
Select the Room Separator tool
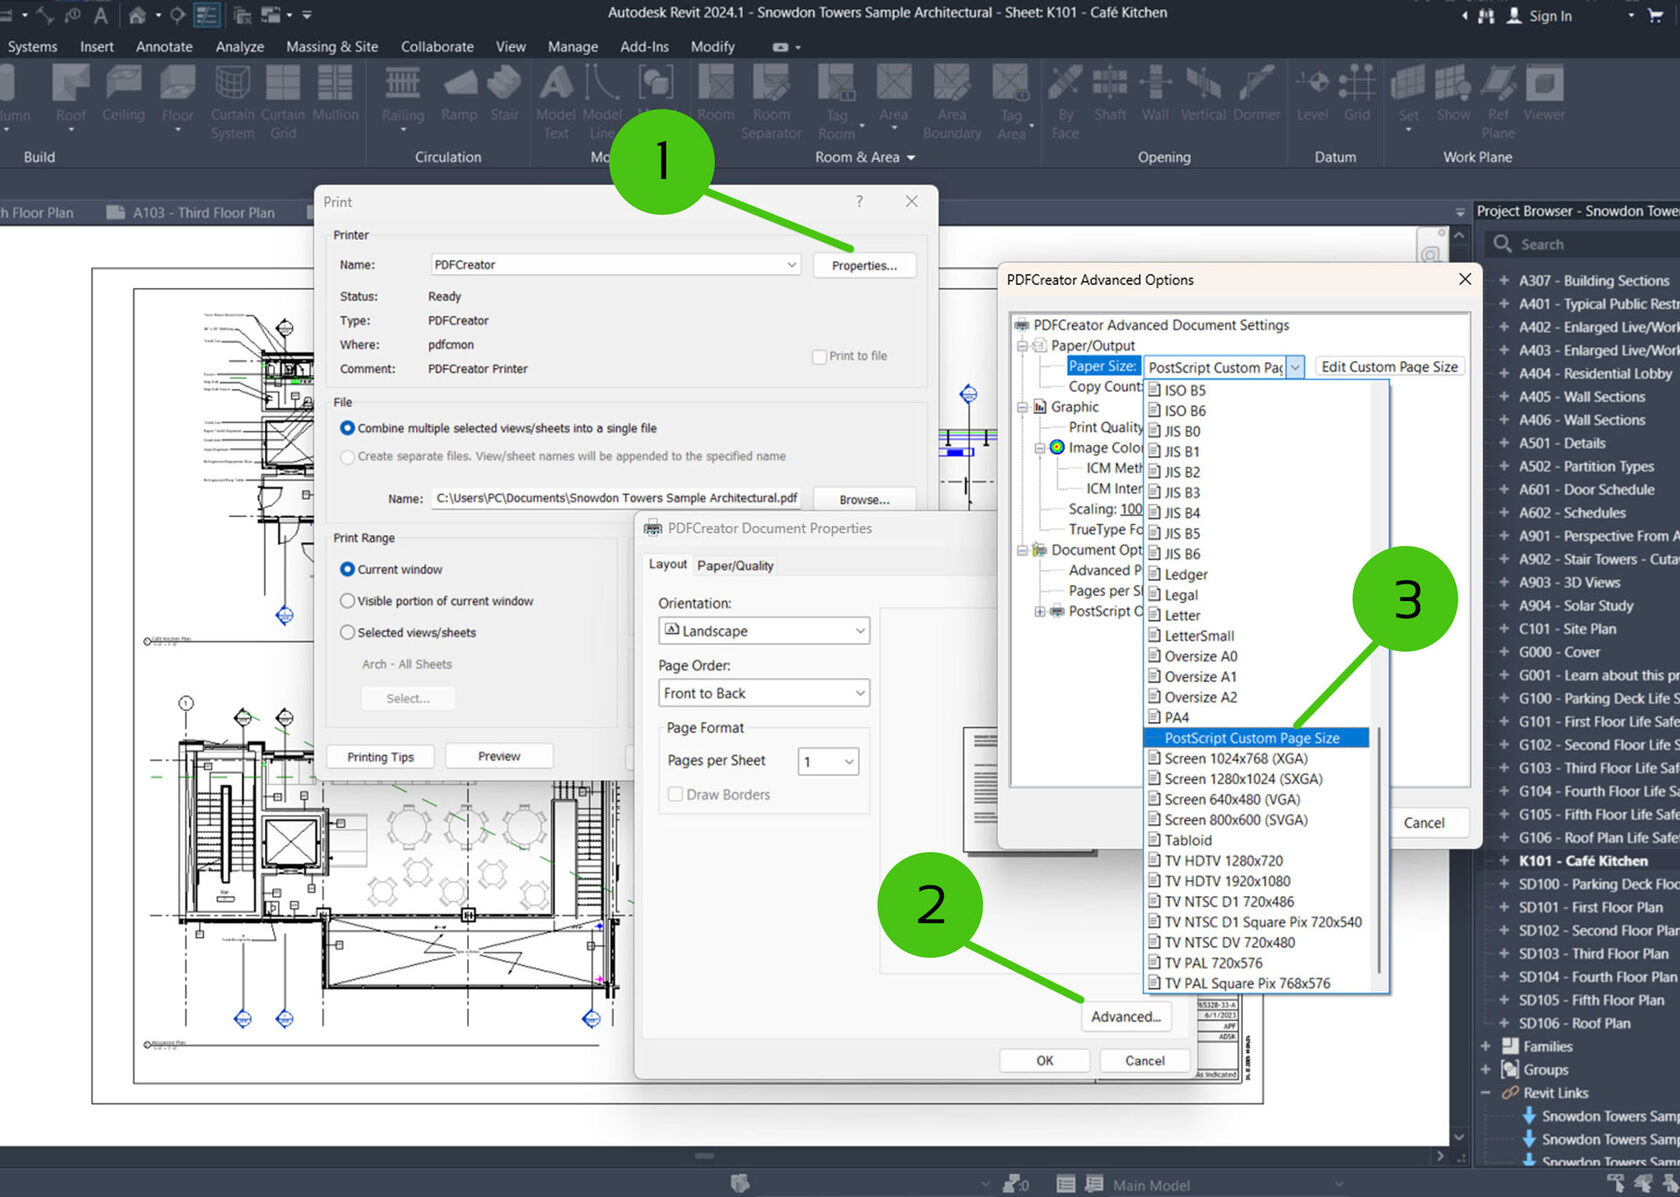(771, 101)
